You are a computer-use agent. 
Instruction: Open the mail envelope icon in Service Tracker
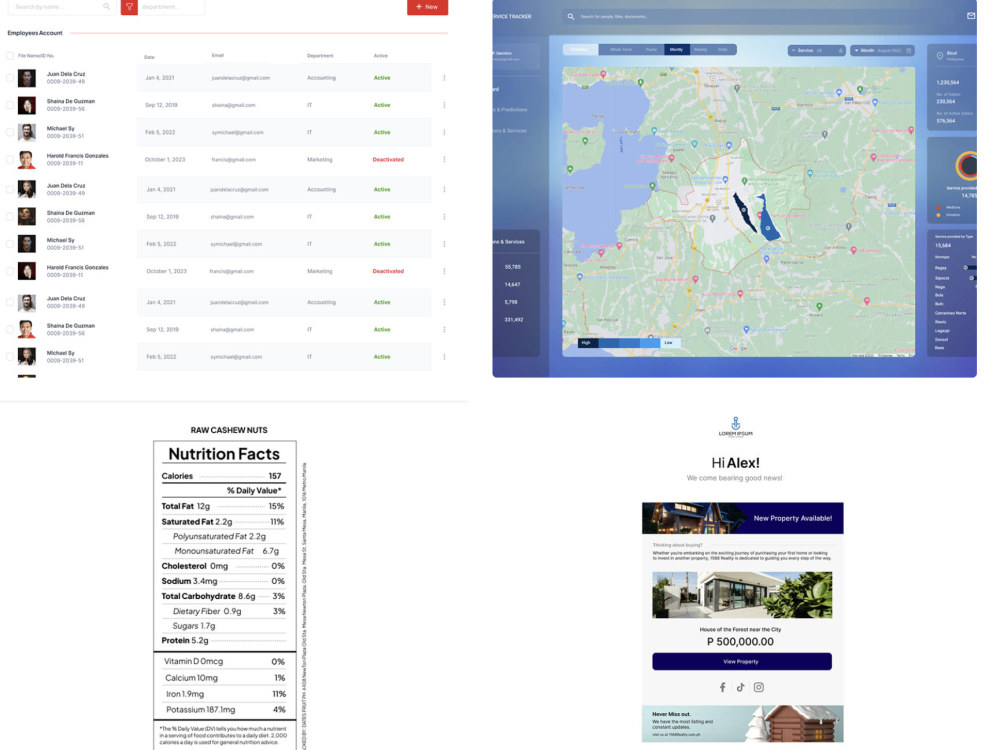click(971, 15)
